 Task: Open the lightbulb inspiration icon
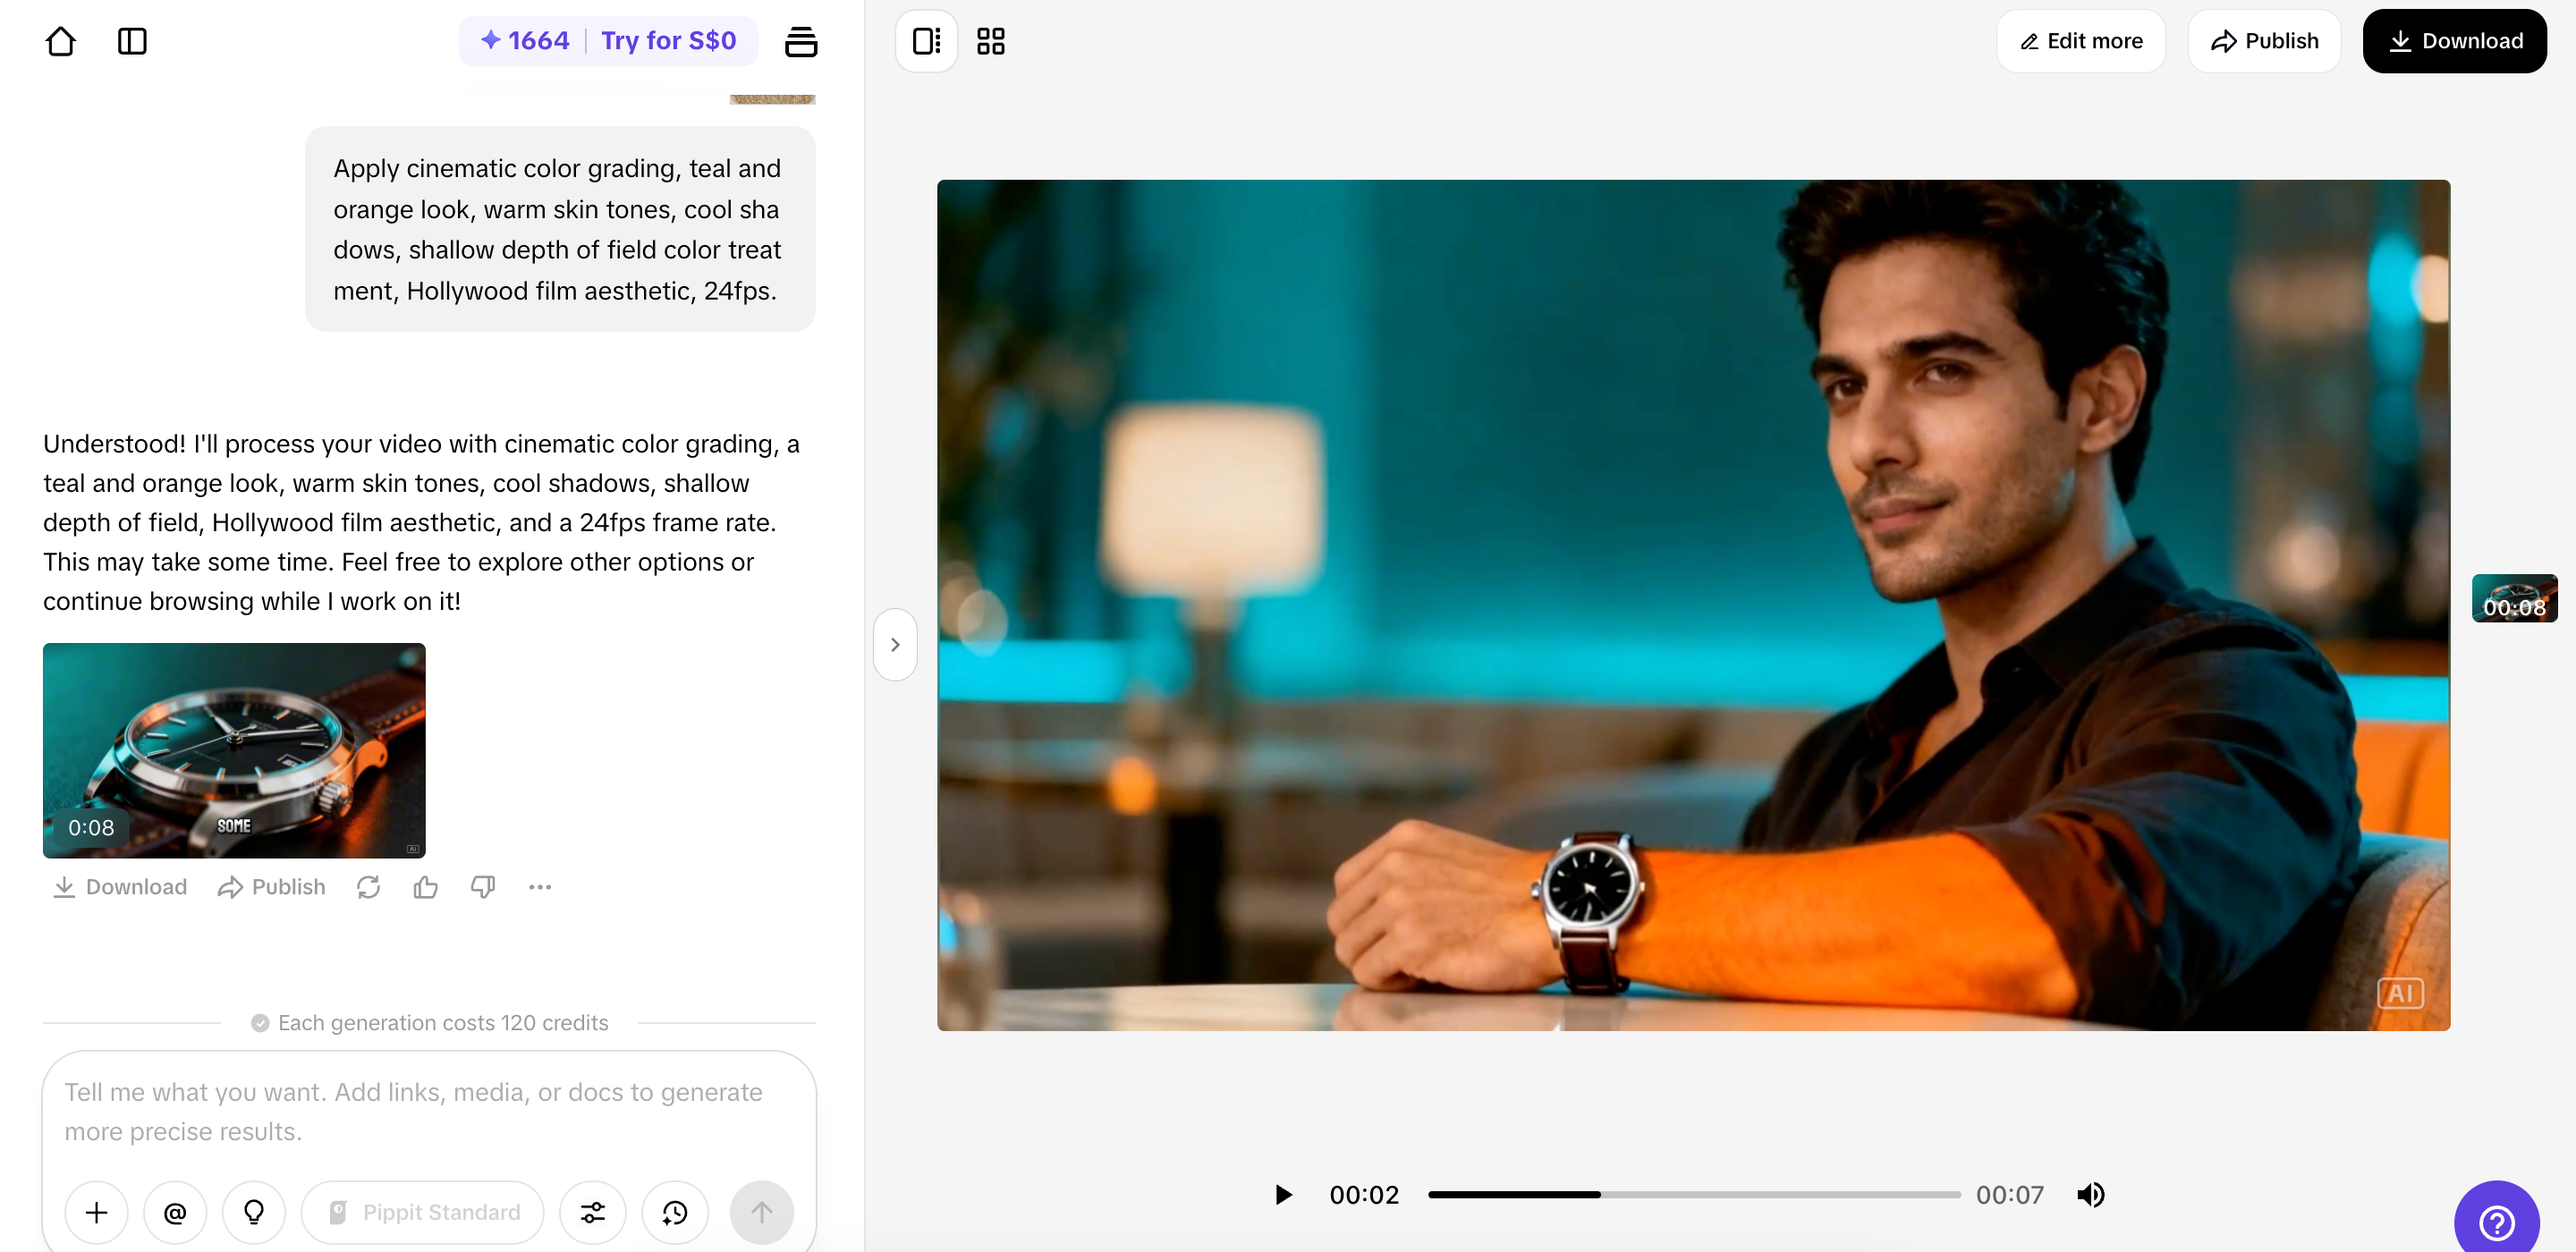[254, 1212]
